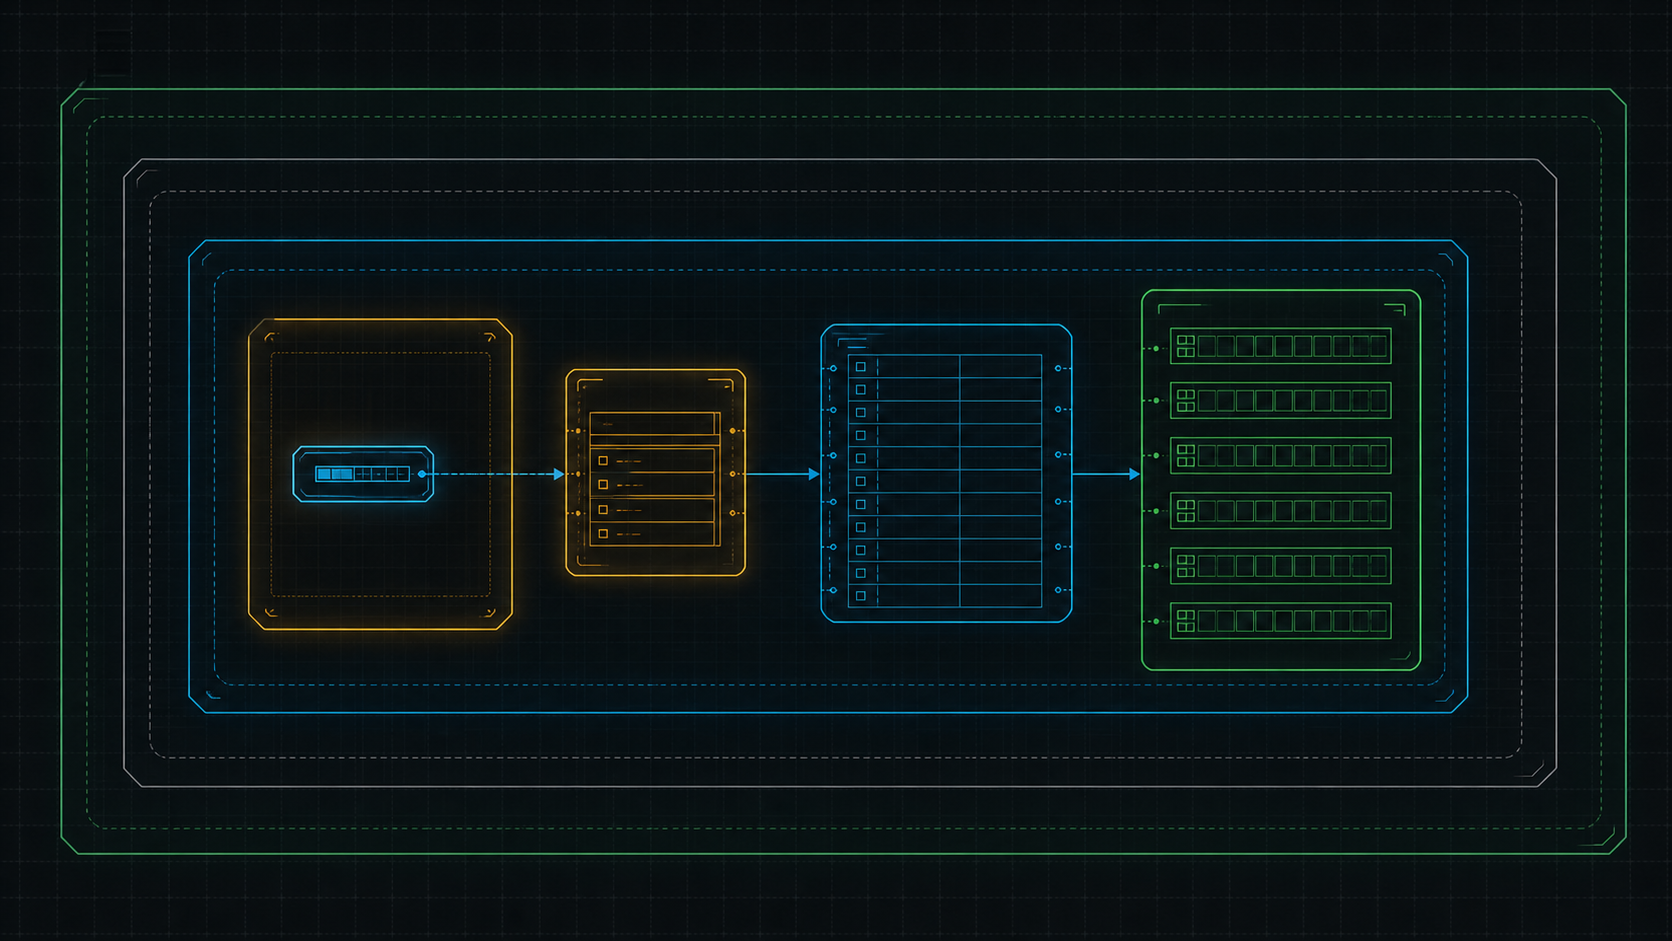Click the connector dot at the progress bar's right end
1672x941 pixels.
click(x=422, y=474)
